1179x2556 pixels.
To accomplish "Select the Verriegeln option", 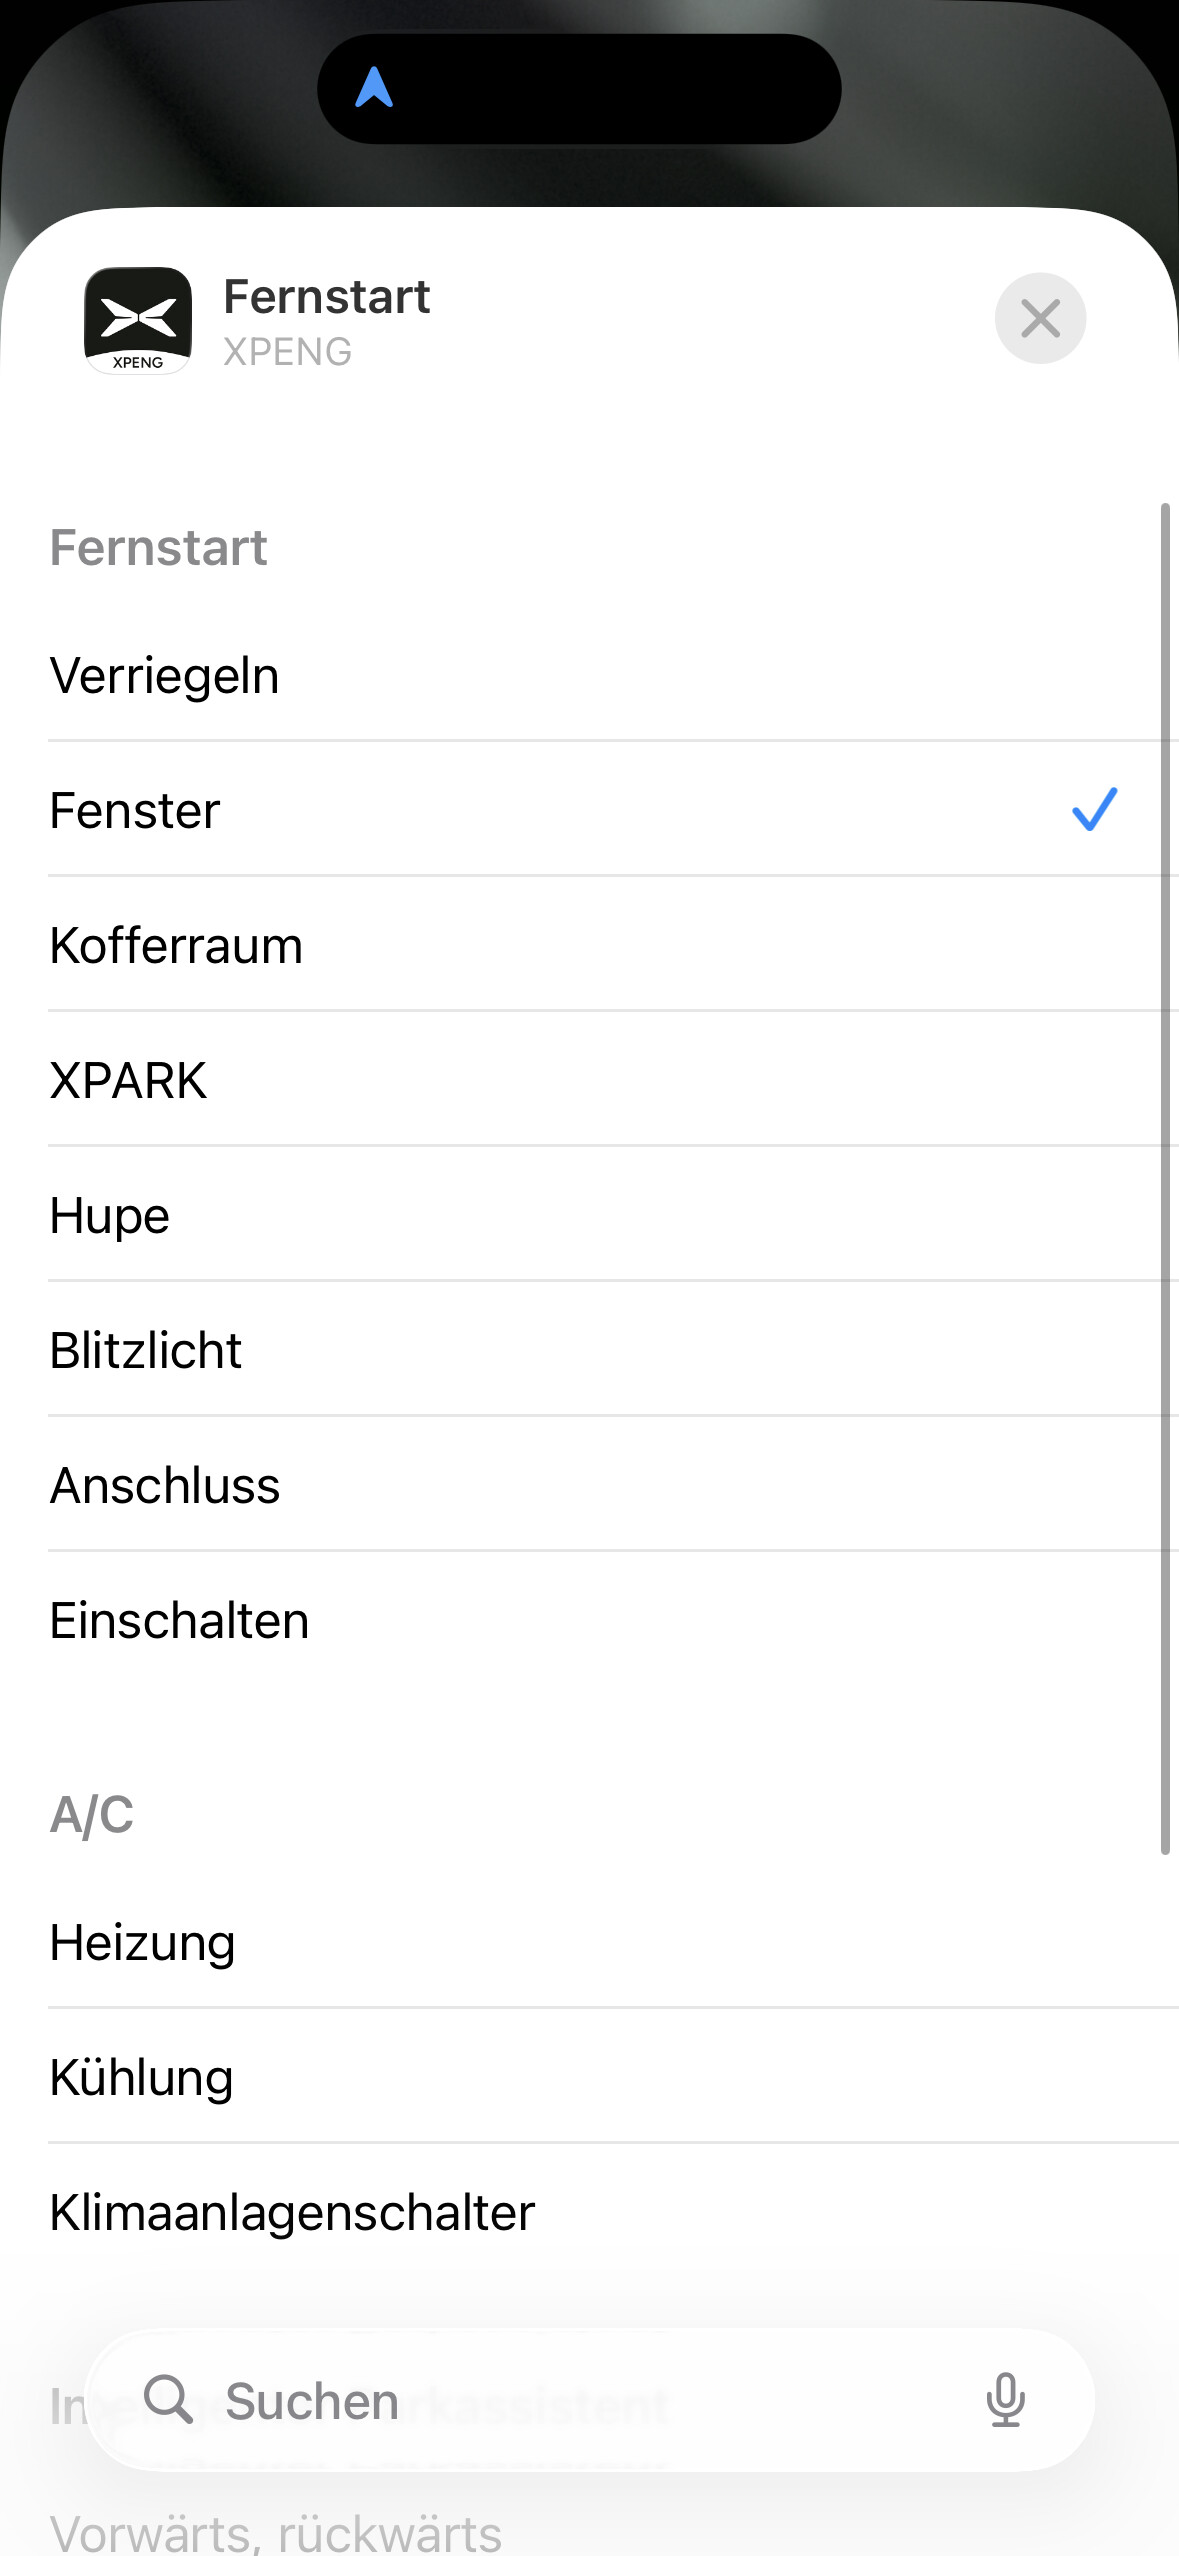I will (x=165, y=676).
